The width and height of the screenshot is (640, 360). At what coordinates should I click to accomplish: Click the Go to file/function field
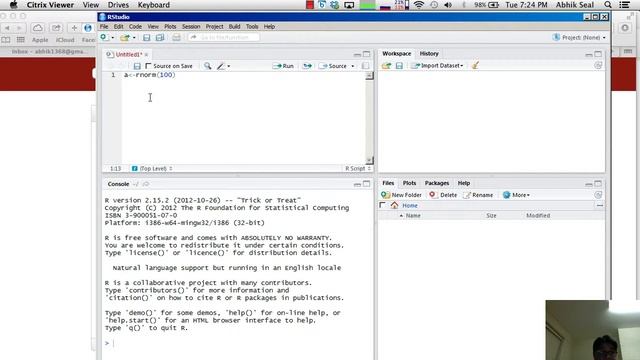(x=224, y=38)
